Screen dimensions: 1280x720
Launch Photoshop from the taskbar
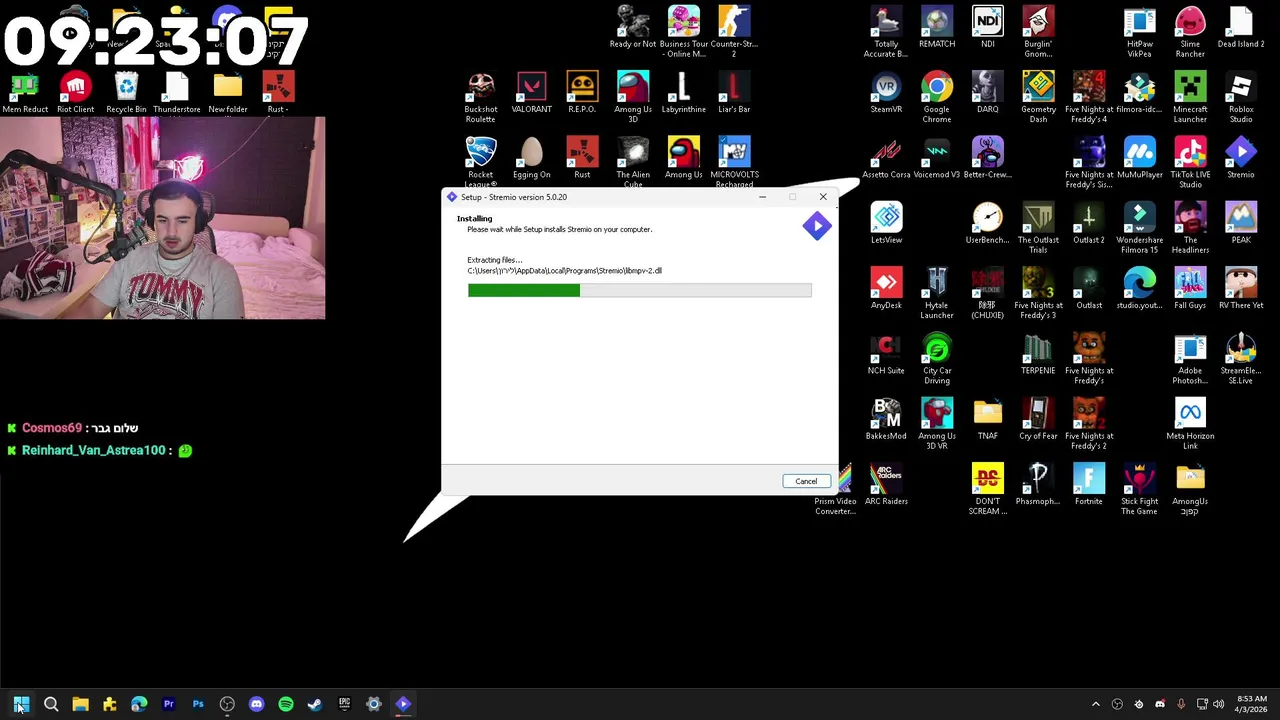tap(198, 704)
